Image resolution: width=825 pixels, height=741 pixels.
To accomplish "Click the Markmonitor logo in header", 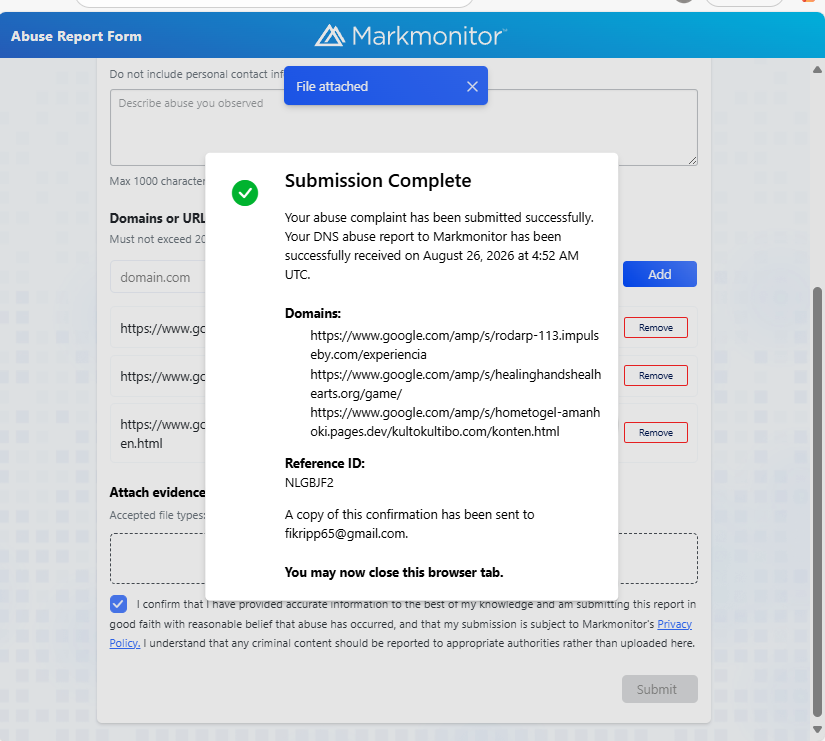I will [x=411, y=36].
